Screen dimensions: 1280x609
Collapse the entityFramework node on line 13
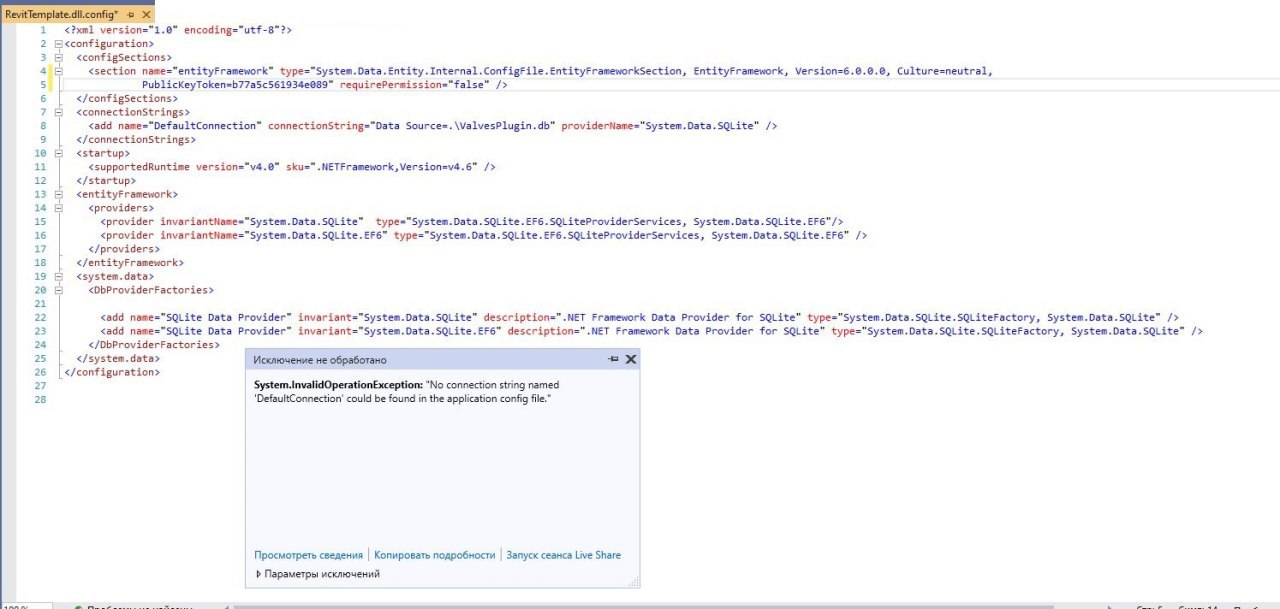(58, 194)
